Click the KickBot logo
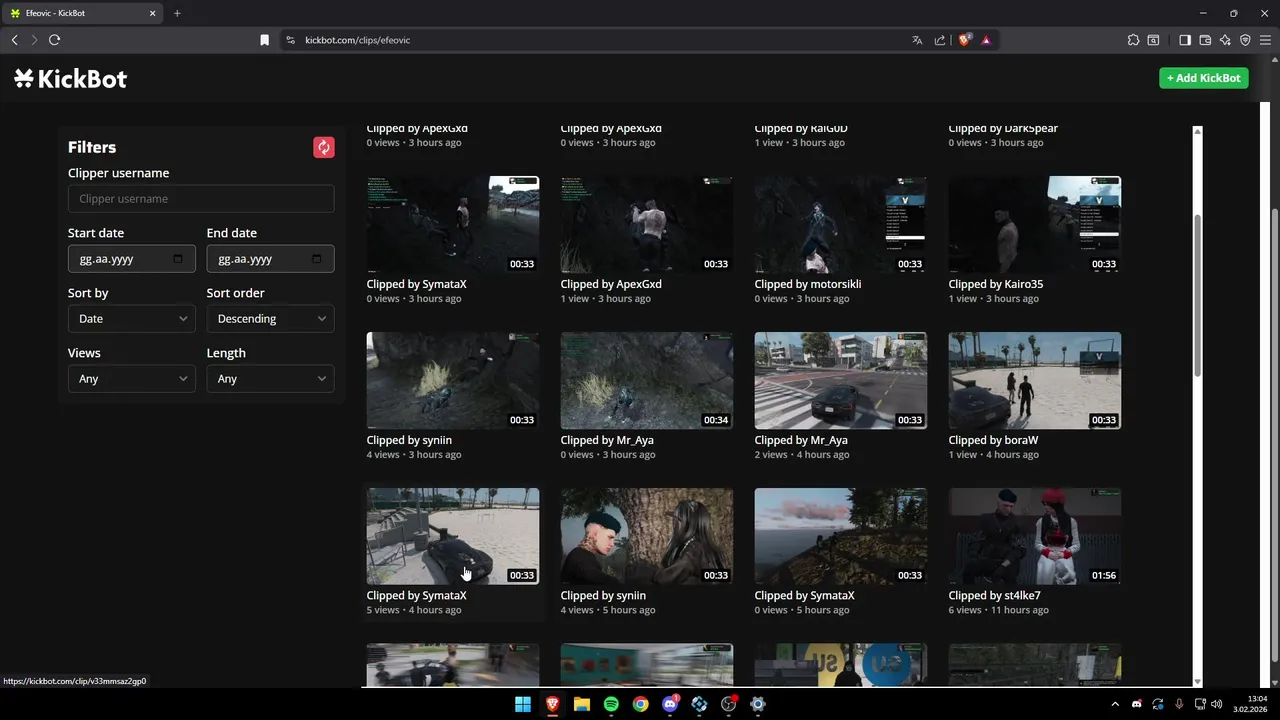The width and height of the screenshot is (1280, 720). [x=71, y=79]
